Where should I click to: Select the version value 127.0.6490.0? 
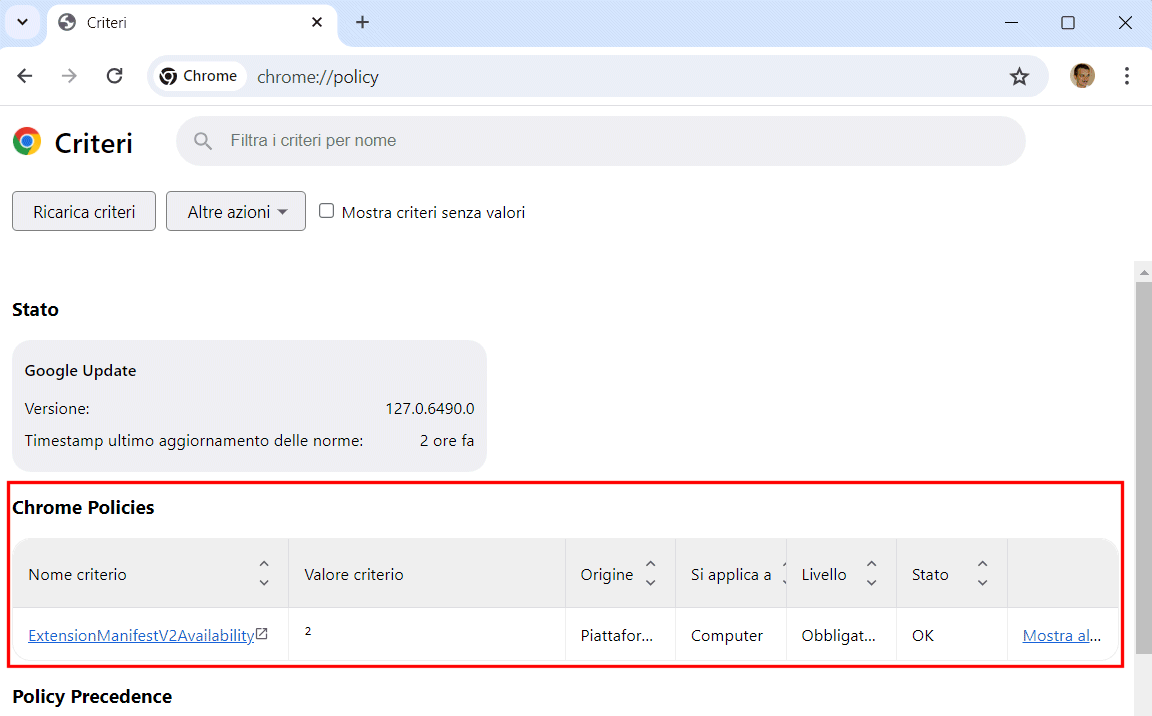[x=430, y=408]
